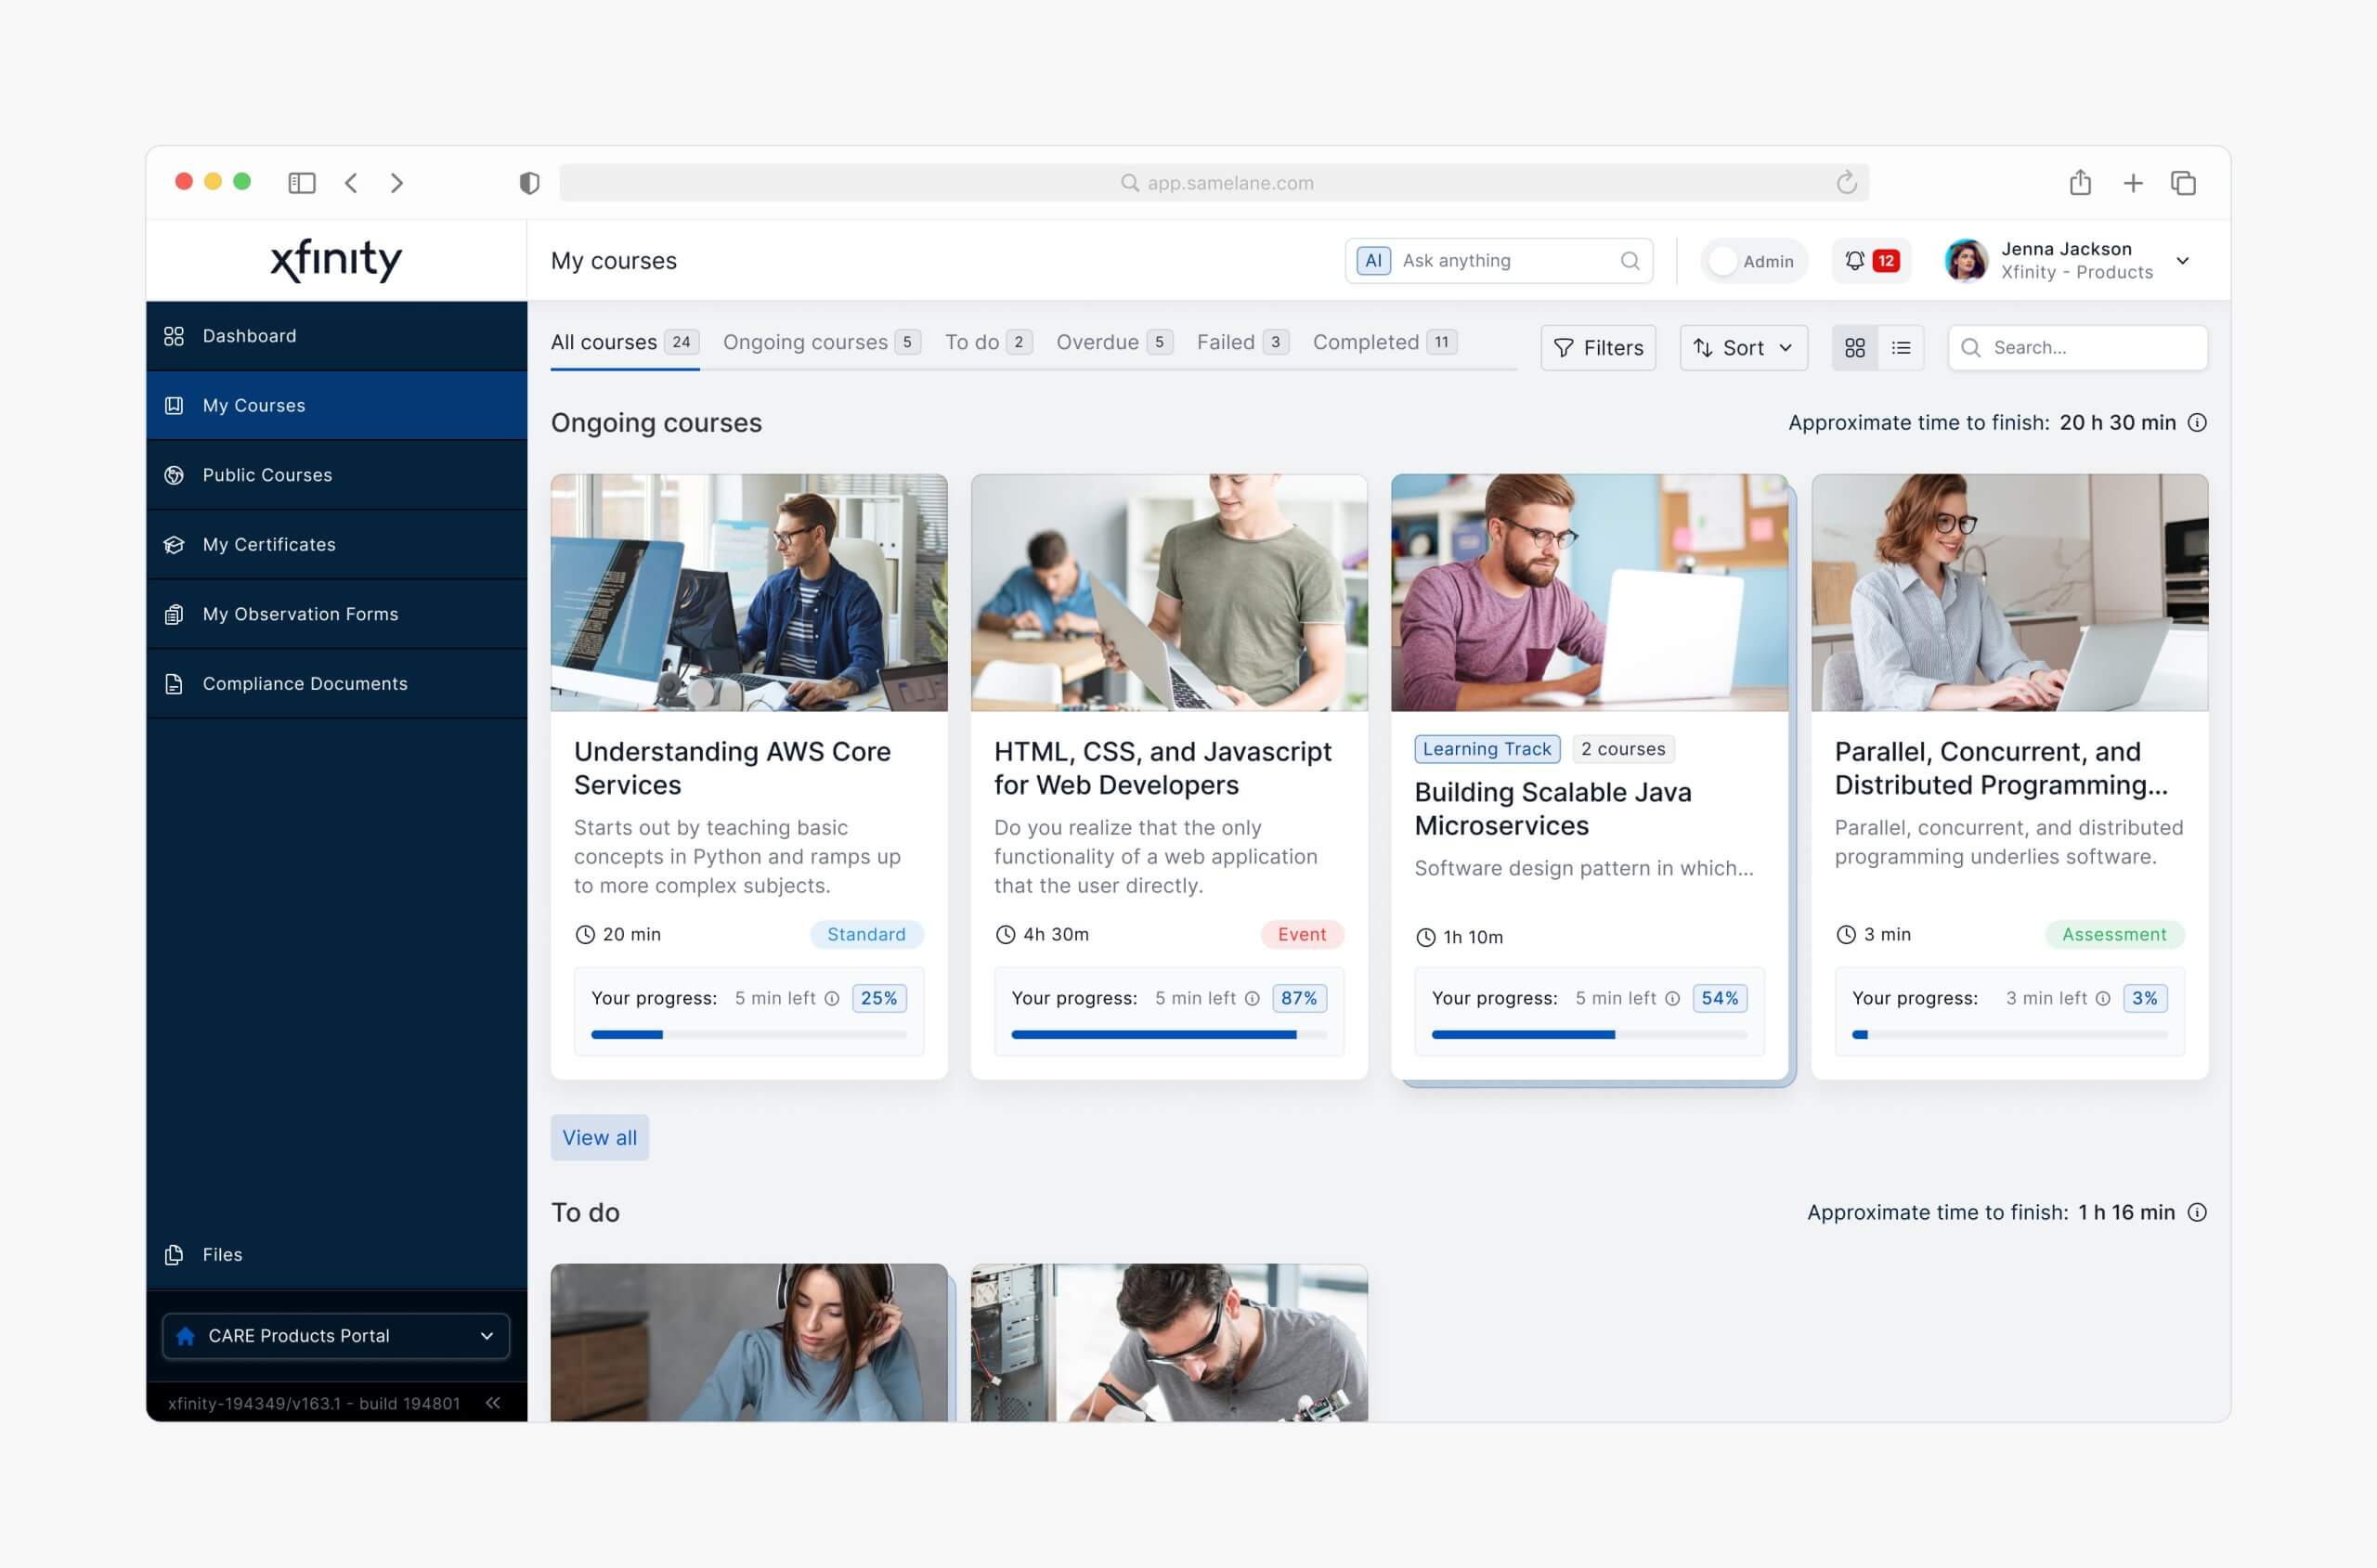This screenshot has height=1568, width=2377.
Task: Open the Filters panel
Action: pyautogui.click(x=1598, y=348)
